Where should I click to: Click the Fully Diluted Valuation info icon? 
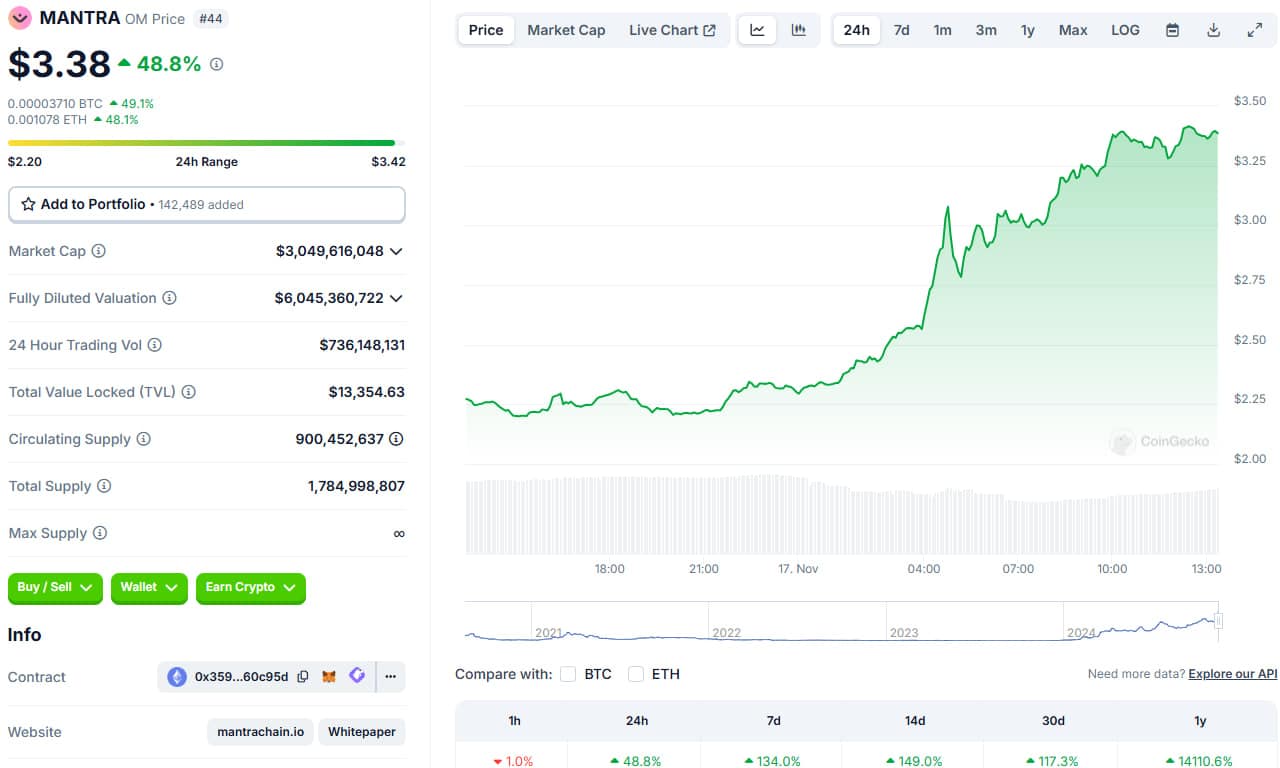[x=170, y=298]
